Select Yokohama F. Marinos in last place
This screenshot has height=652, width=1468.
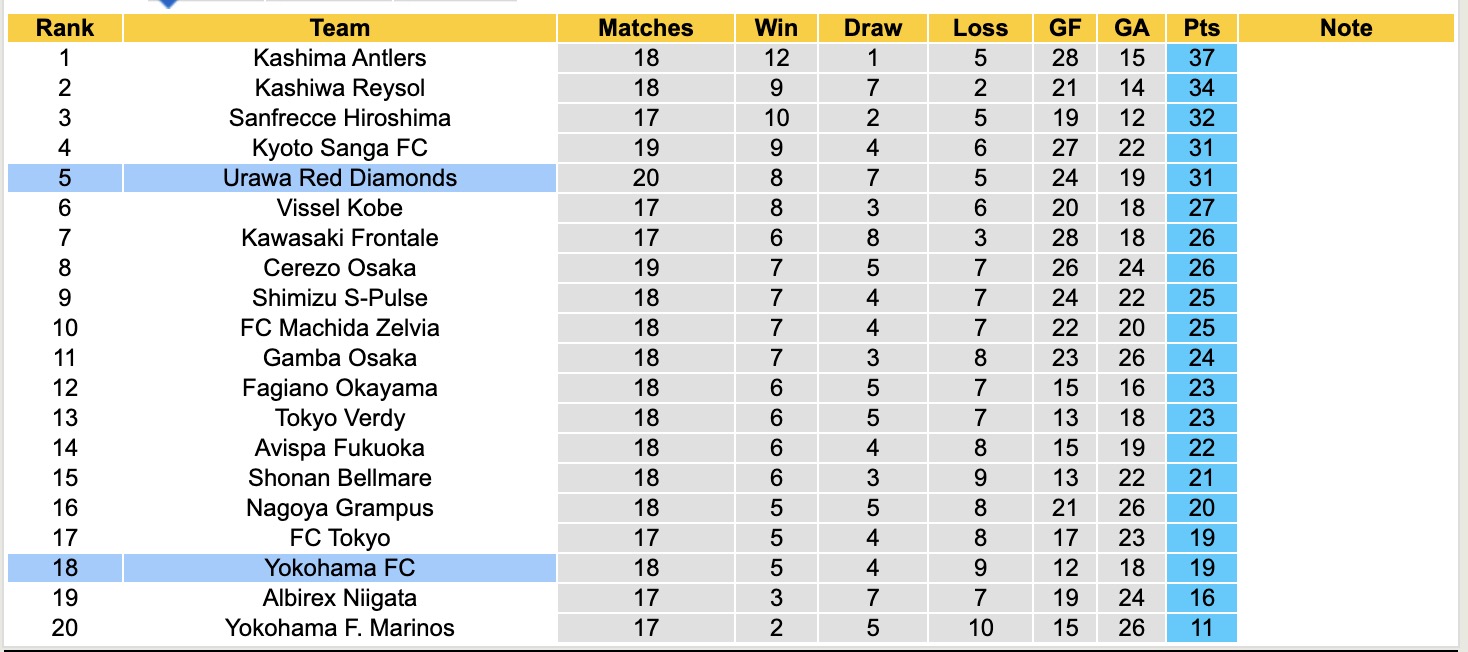pos(340,628)
